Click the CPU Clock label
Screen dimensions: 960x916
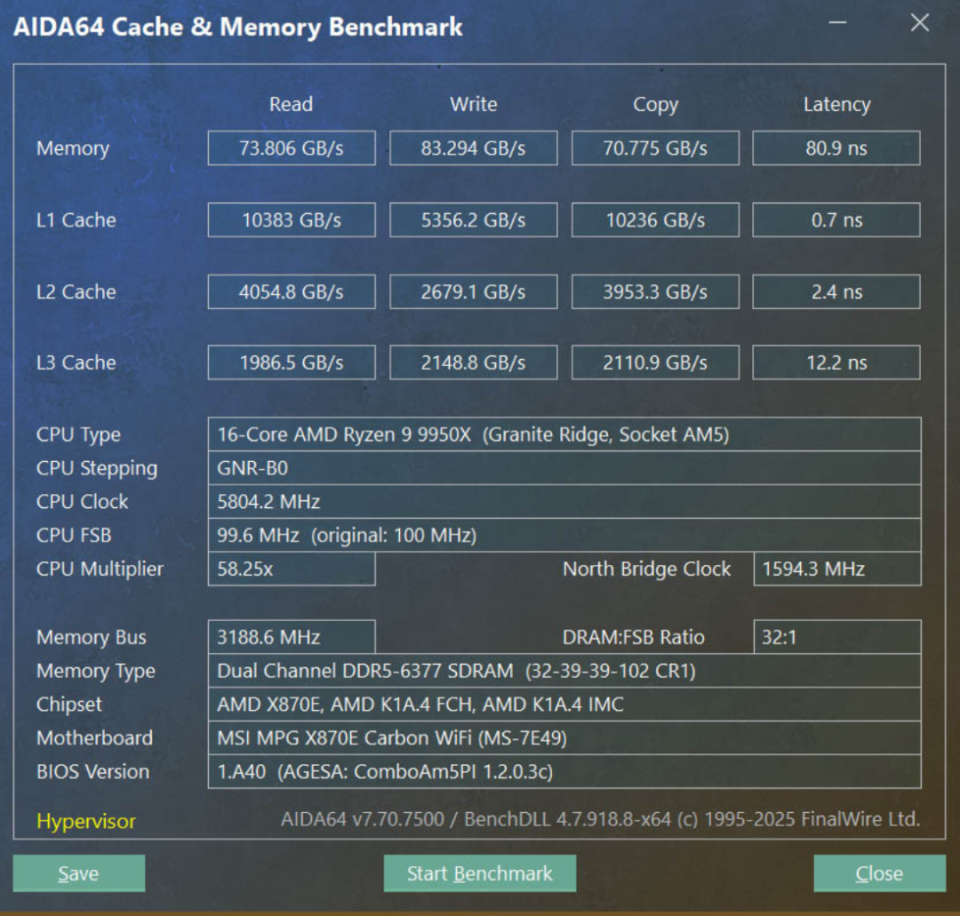click(82, 501)
